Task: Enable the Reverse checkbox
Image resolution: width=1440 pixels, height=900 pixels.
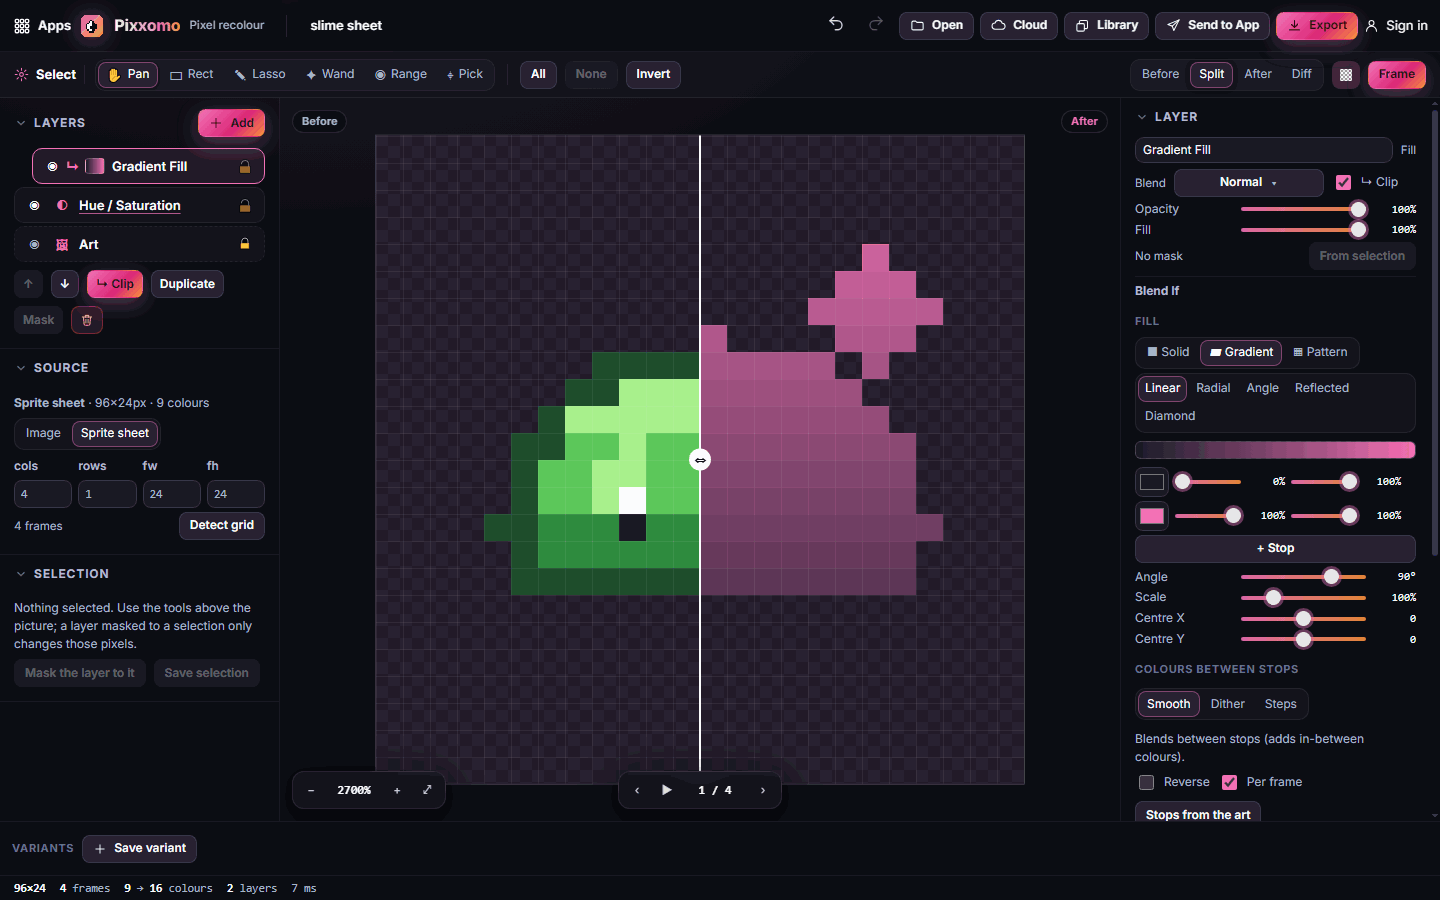Action: point(1147,782)
